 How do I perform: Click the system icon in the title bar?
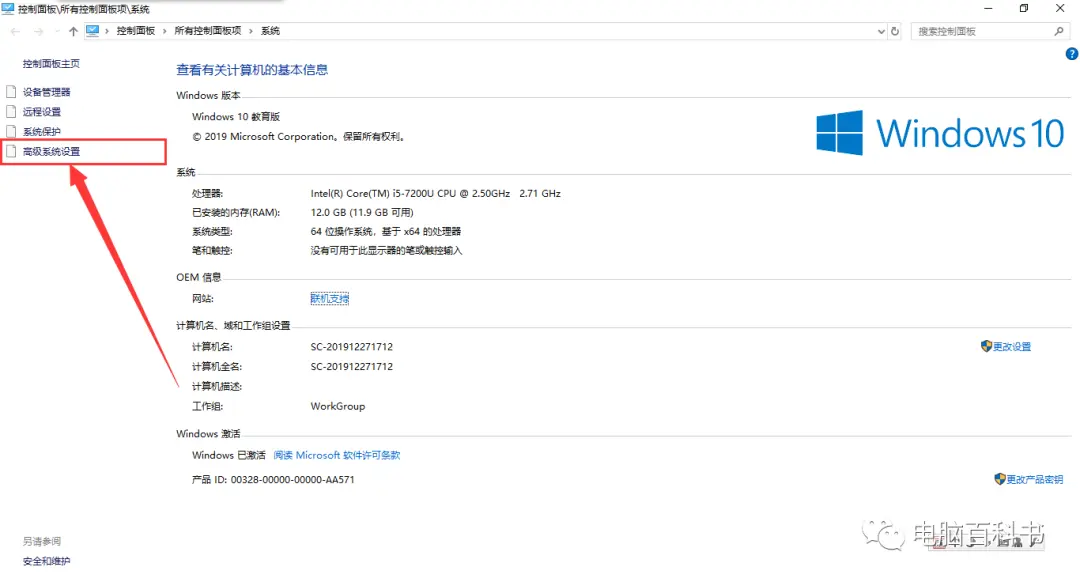tap(8, 9)
